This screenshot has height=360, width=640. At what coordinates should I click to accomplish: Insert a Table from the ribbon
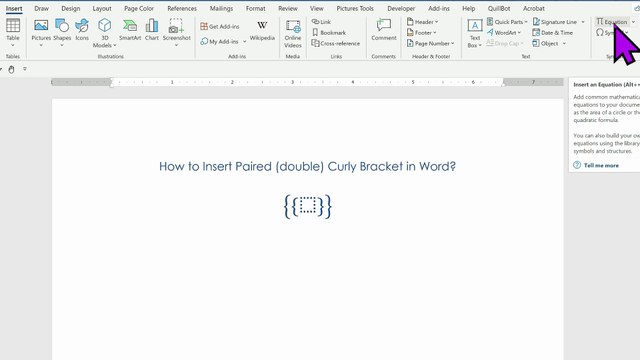(13, 33)
